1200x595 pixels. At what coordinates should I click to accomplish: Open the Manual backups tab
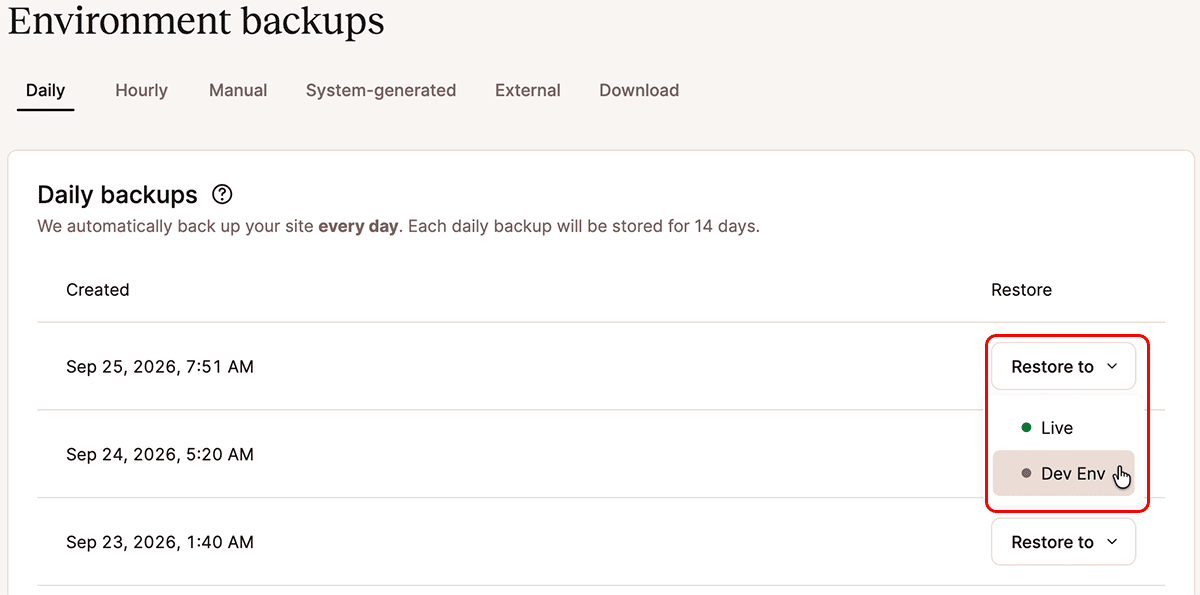click(x=238, y=90)
